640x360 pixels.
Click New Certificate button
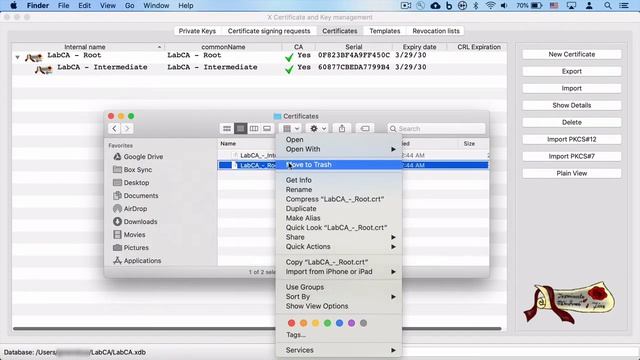571,54
